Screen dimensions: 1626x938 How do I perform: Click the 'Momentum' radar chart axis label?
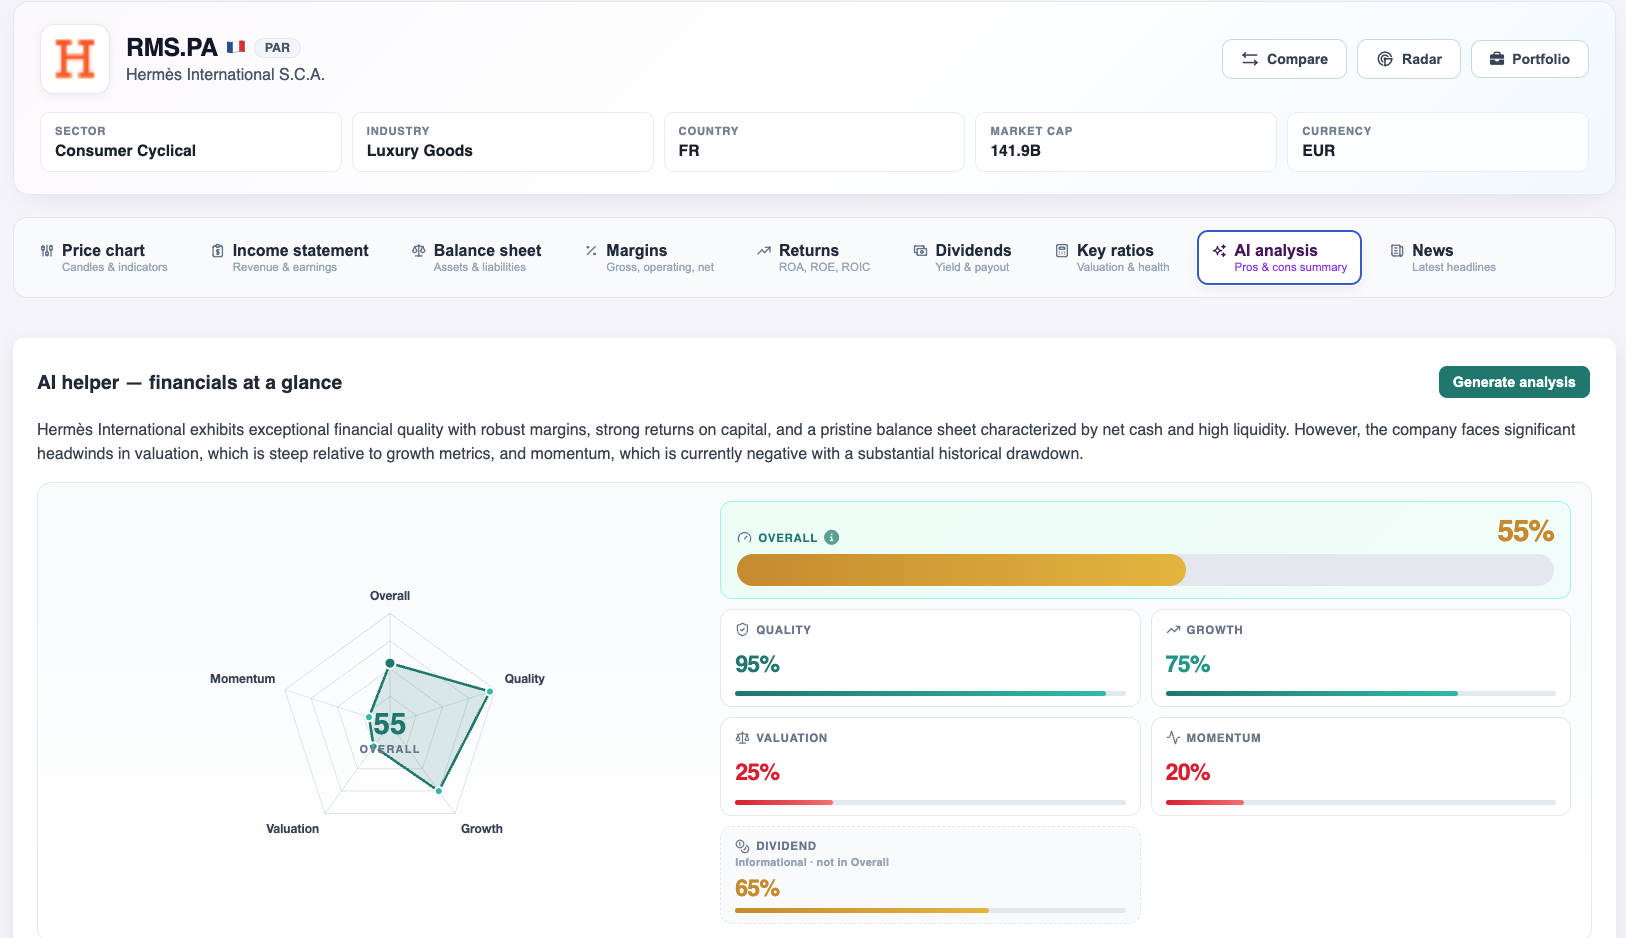pyautogui.click(x=242, y=679)
